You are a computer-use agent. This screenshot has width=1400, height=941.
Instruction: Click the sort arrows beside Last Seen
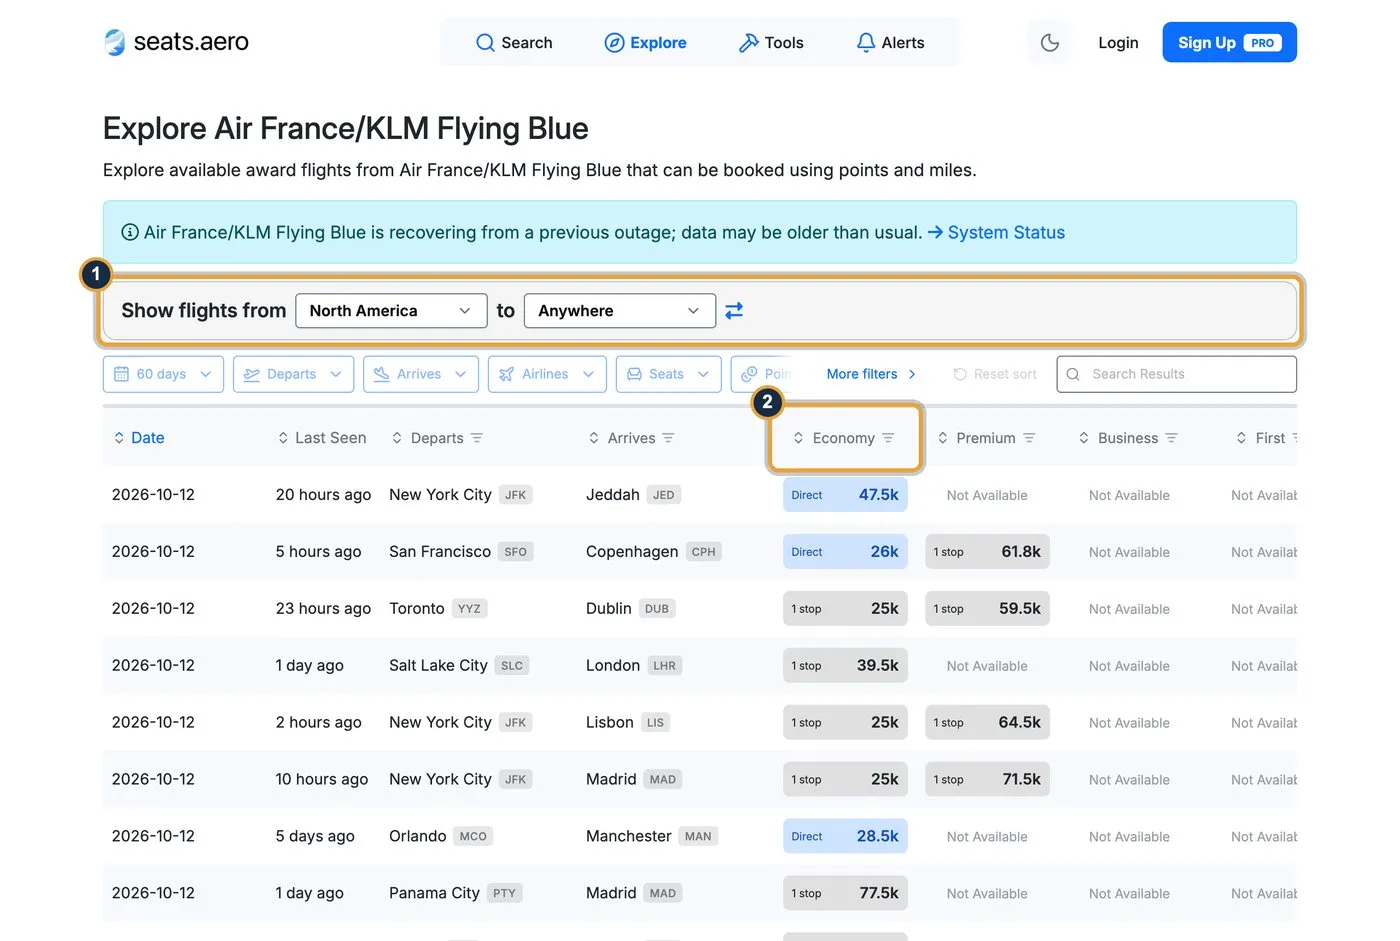pyautogui.click(x=283, y=438)
